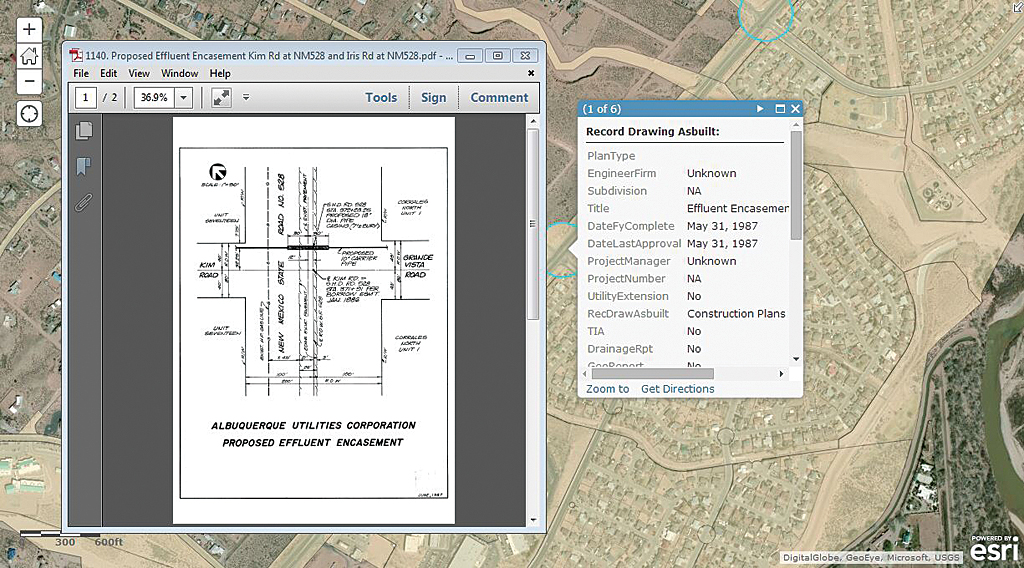
Task: Open the File menu
Action: point(81,74)
